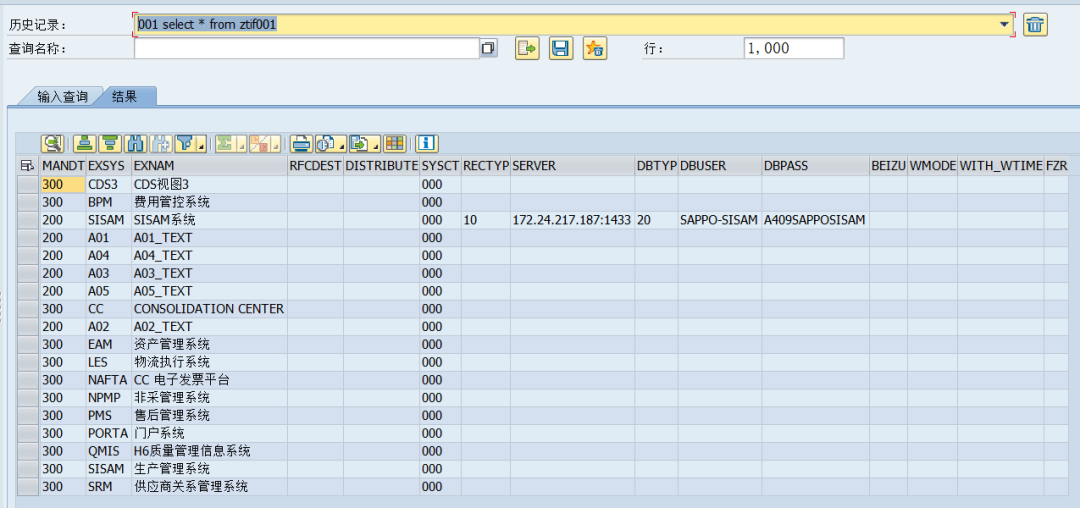Viewport: 1080px width, 508px height.
Task: Select the DISTRIBUTE column header
Action: coord(381,166)
